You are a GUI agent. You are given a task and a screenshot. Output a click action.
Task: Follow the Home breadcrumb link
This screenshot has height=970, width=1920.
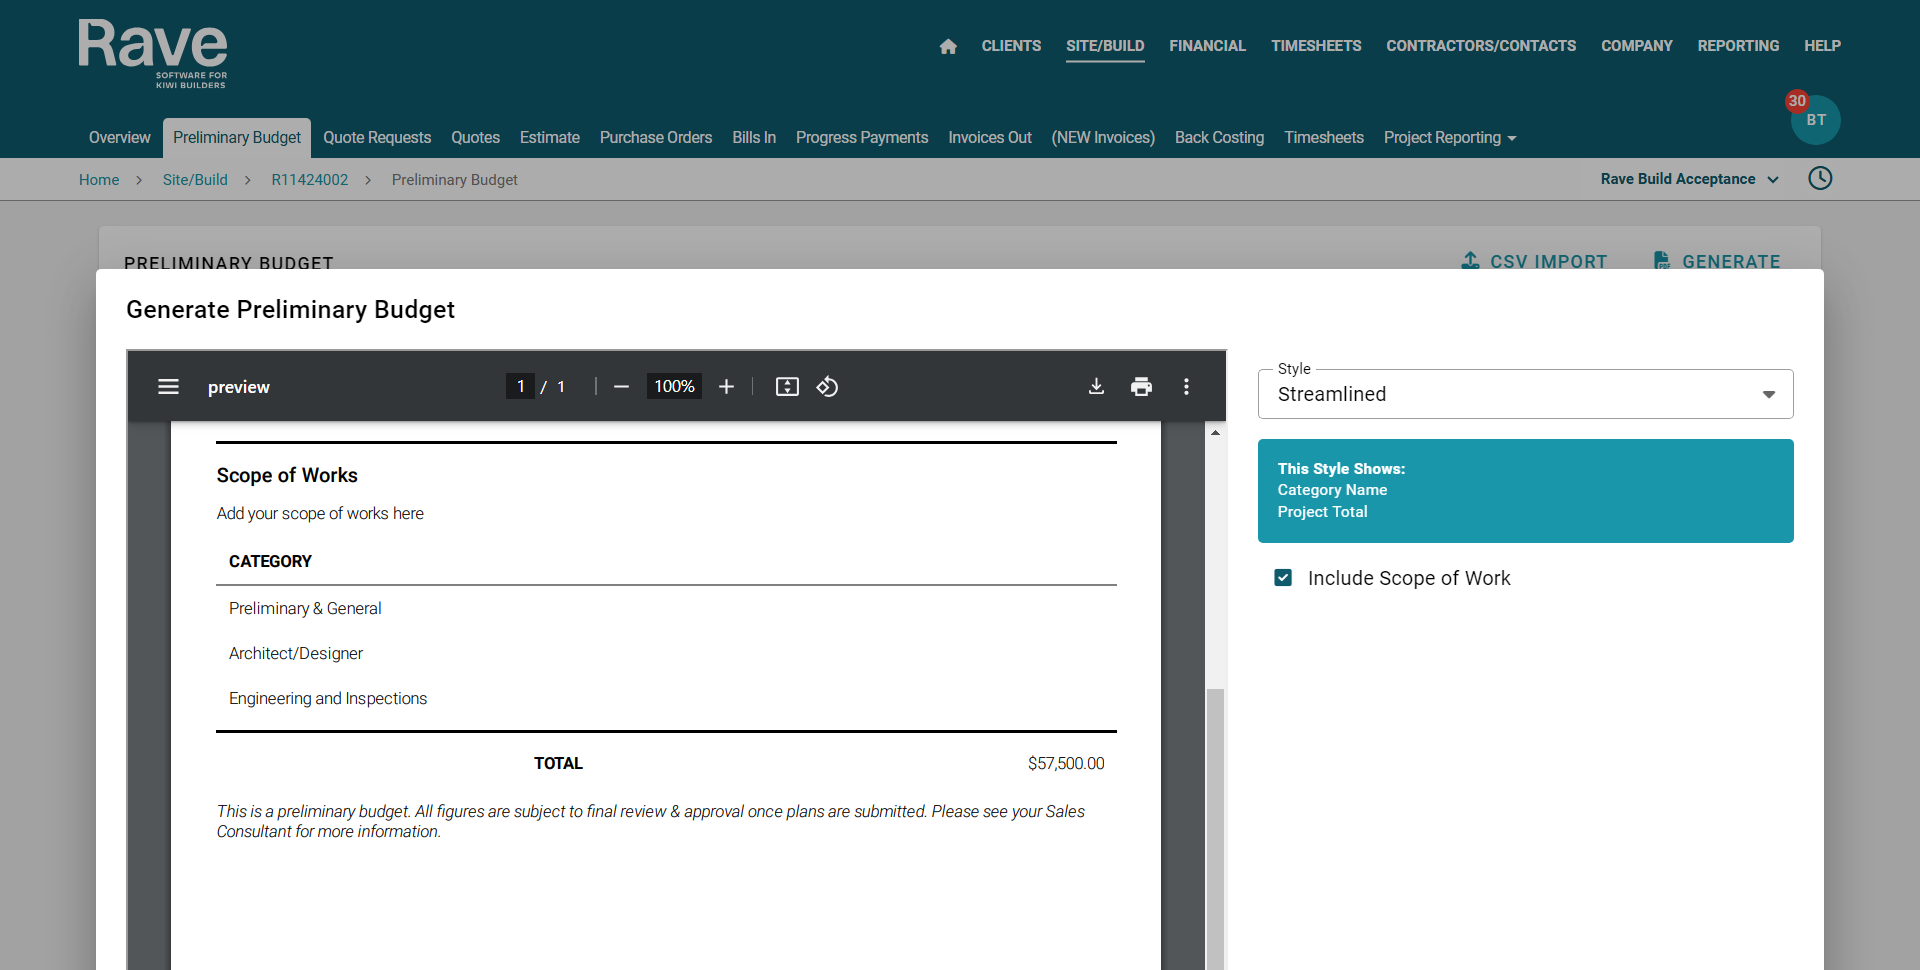pyautogui.click(x=99, y=180)
